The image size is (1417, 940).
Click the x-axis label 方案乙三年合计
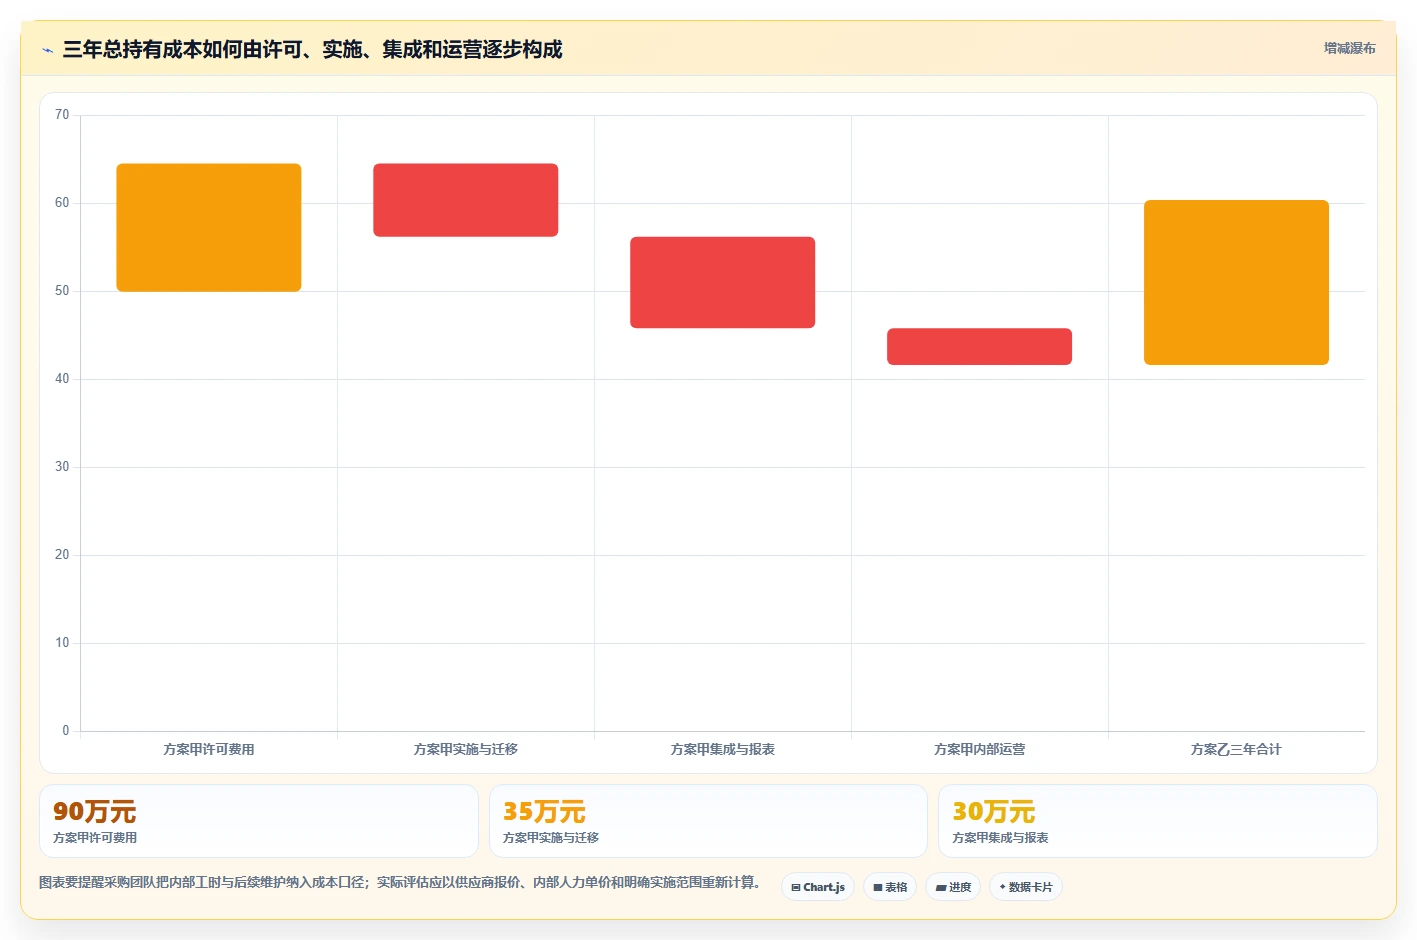tap(1237, 749)
